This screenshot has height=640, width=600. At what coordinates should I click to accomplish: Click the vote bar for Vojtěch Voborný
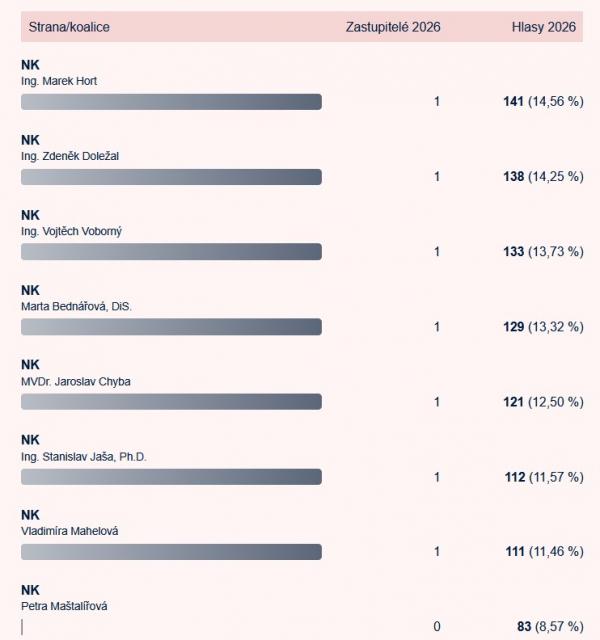171,251
